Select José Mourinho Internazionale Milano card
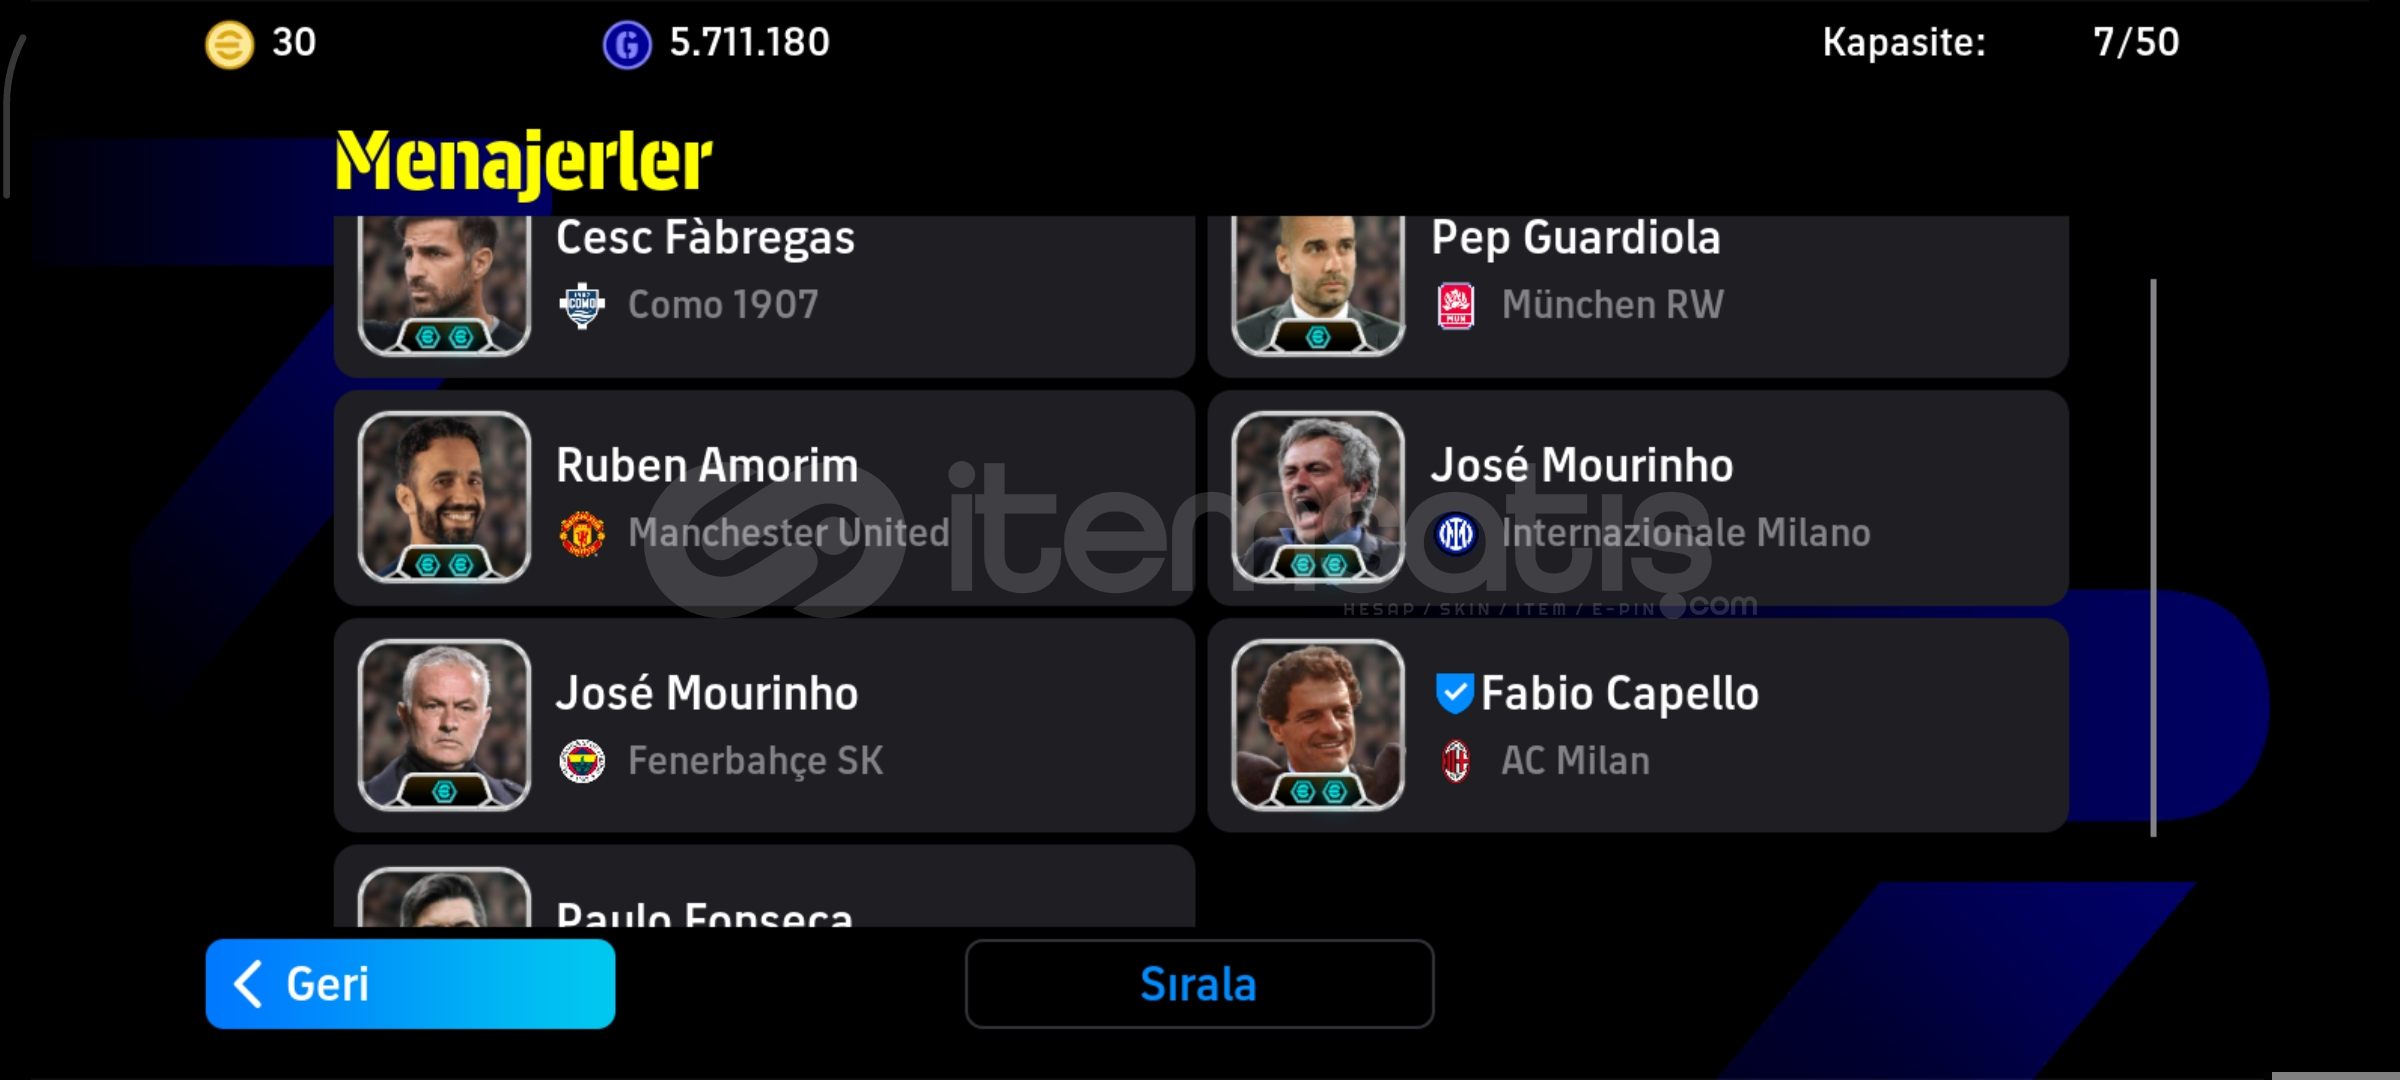The height and width of the screenshot is (1080, 2400). [1638, 498]
